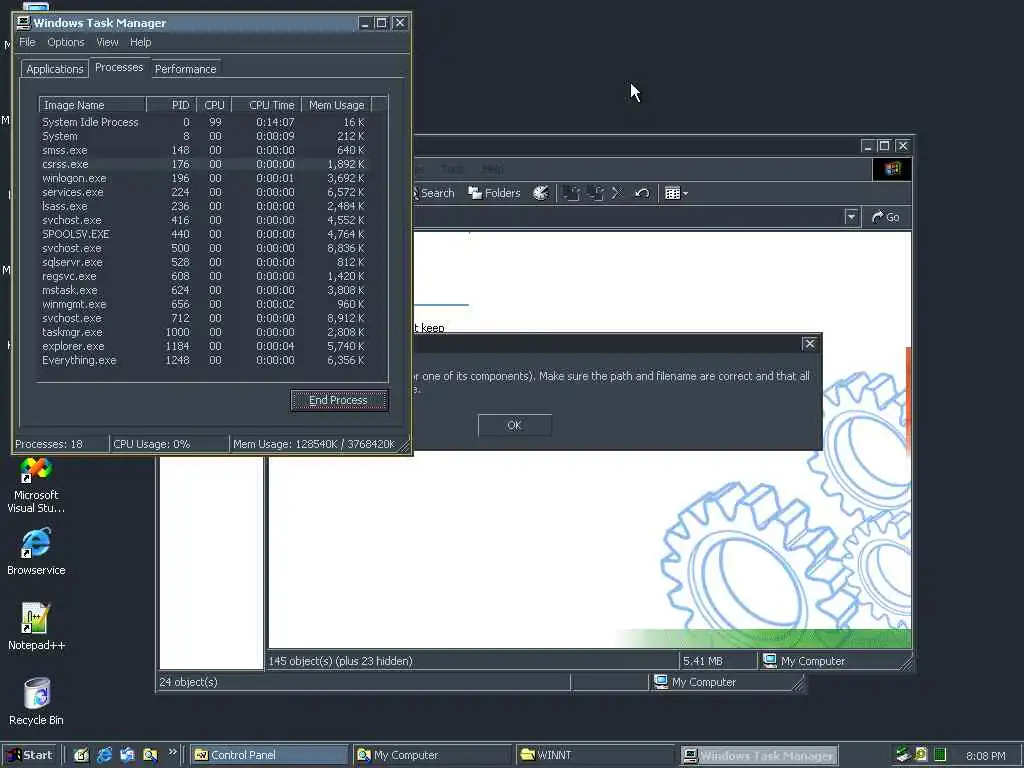Click the first system tray icon

click(903, 755)
